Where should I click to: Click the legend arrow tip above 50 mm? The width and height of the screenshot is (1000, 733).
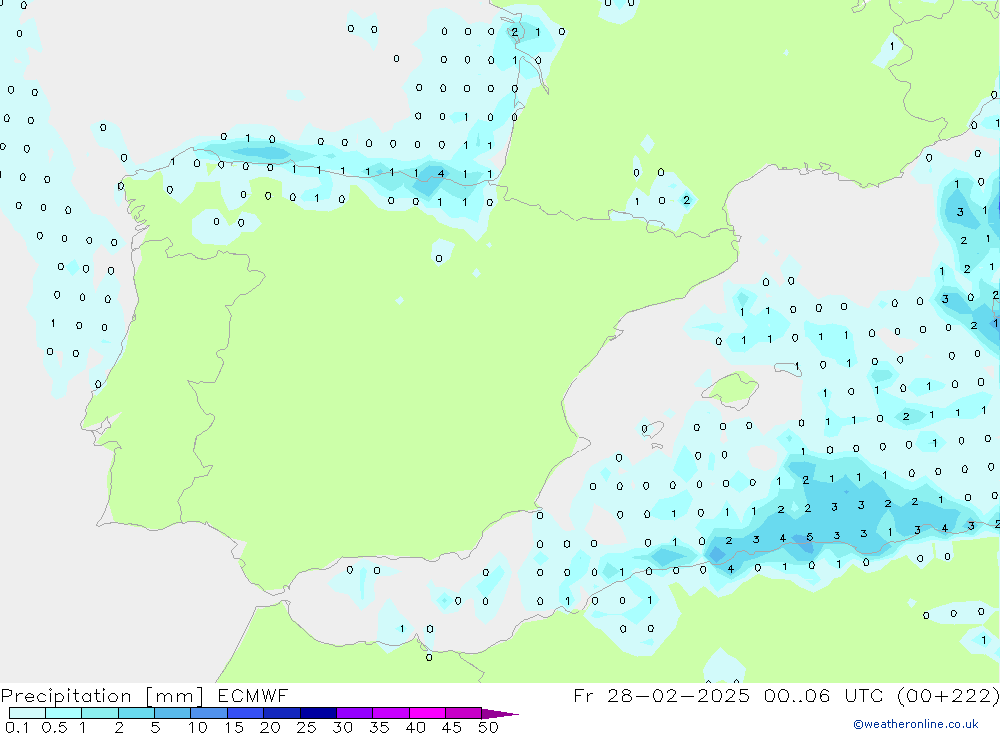pos(499,714)
